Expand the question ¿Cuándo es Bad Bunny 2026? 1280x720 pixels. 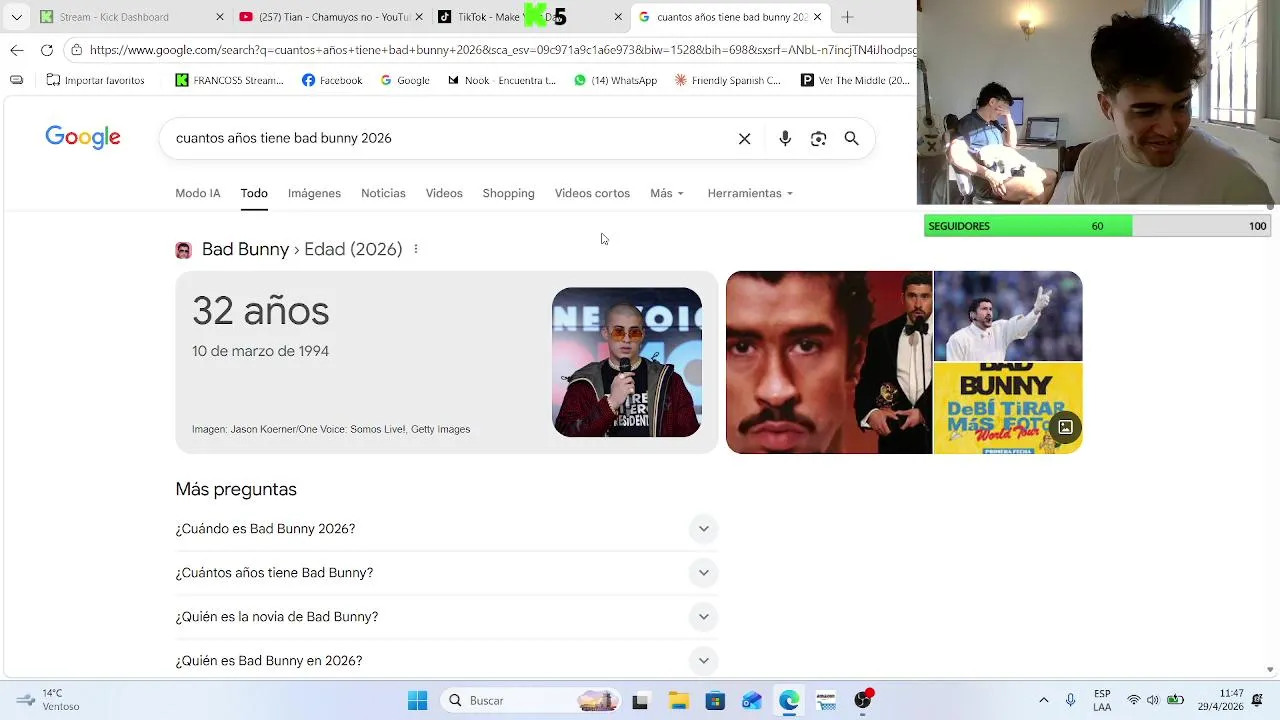coord(447,529)
